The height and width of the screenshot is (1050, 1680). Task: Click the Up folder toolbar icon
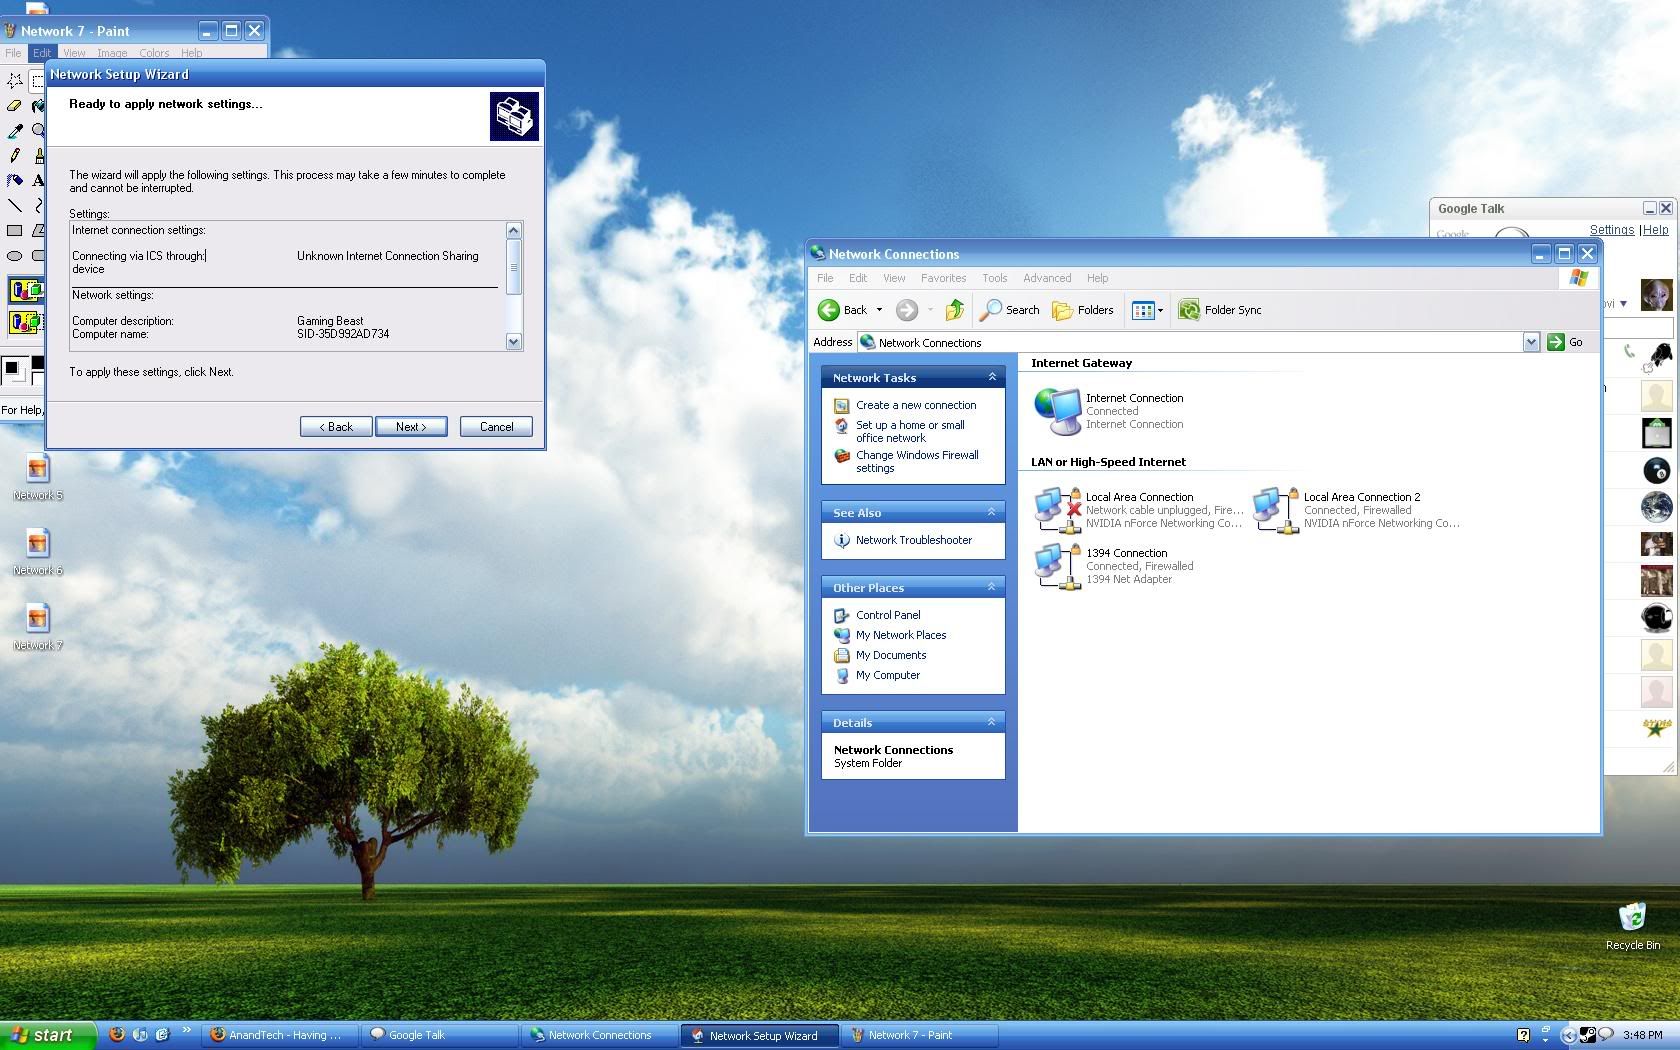954,310
